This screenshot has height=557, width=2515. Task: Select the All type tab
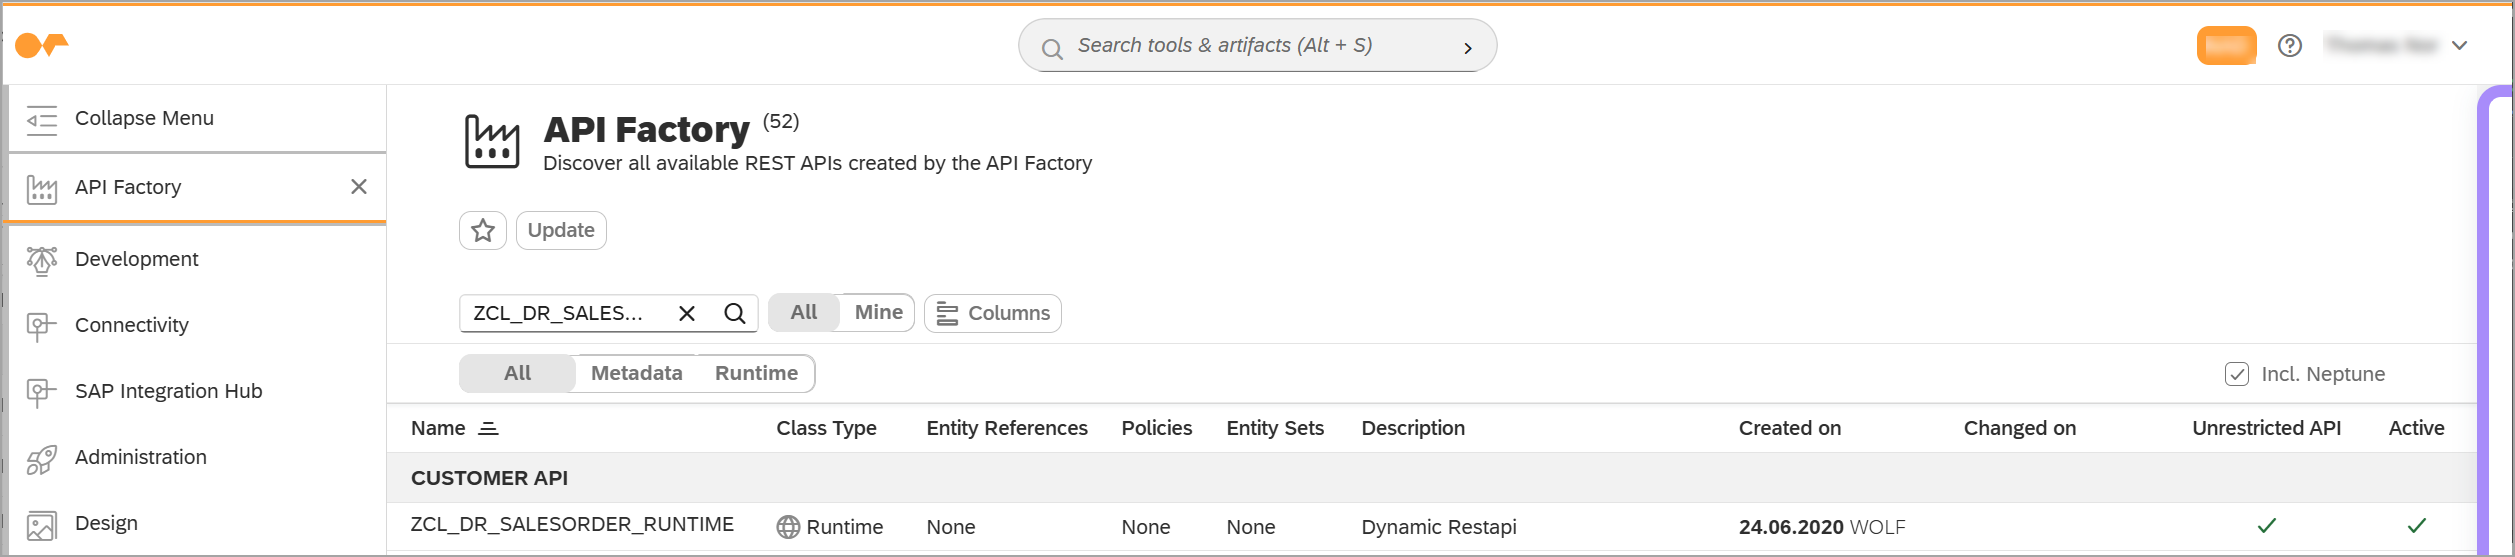click(x=518, y=373)
